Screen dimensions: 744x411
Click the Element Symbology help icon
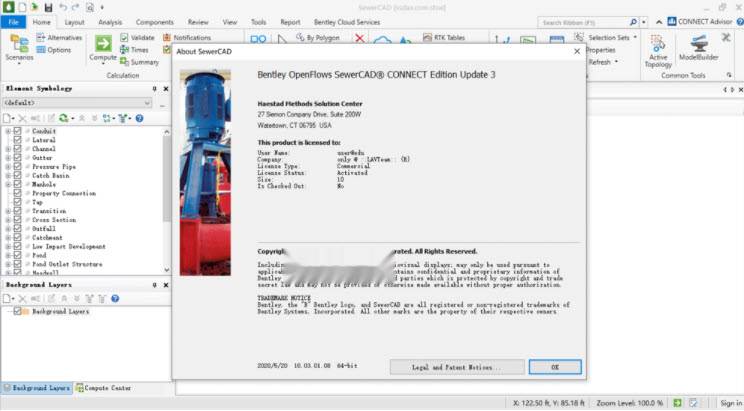click(139, 118)
